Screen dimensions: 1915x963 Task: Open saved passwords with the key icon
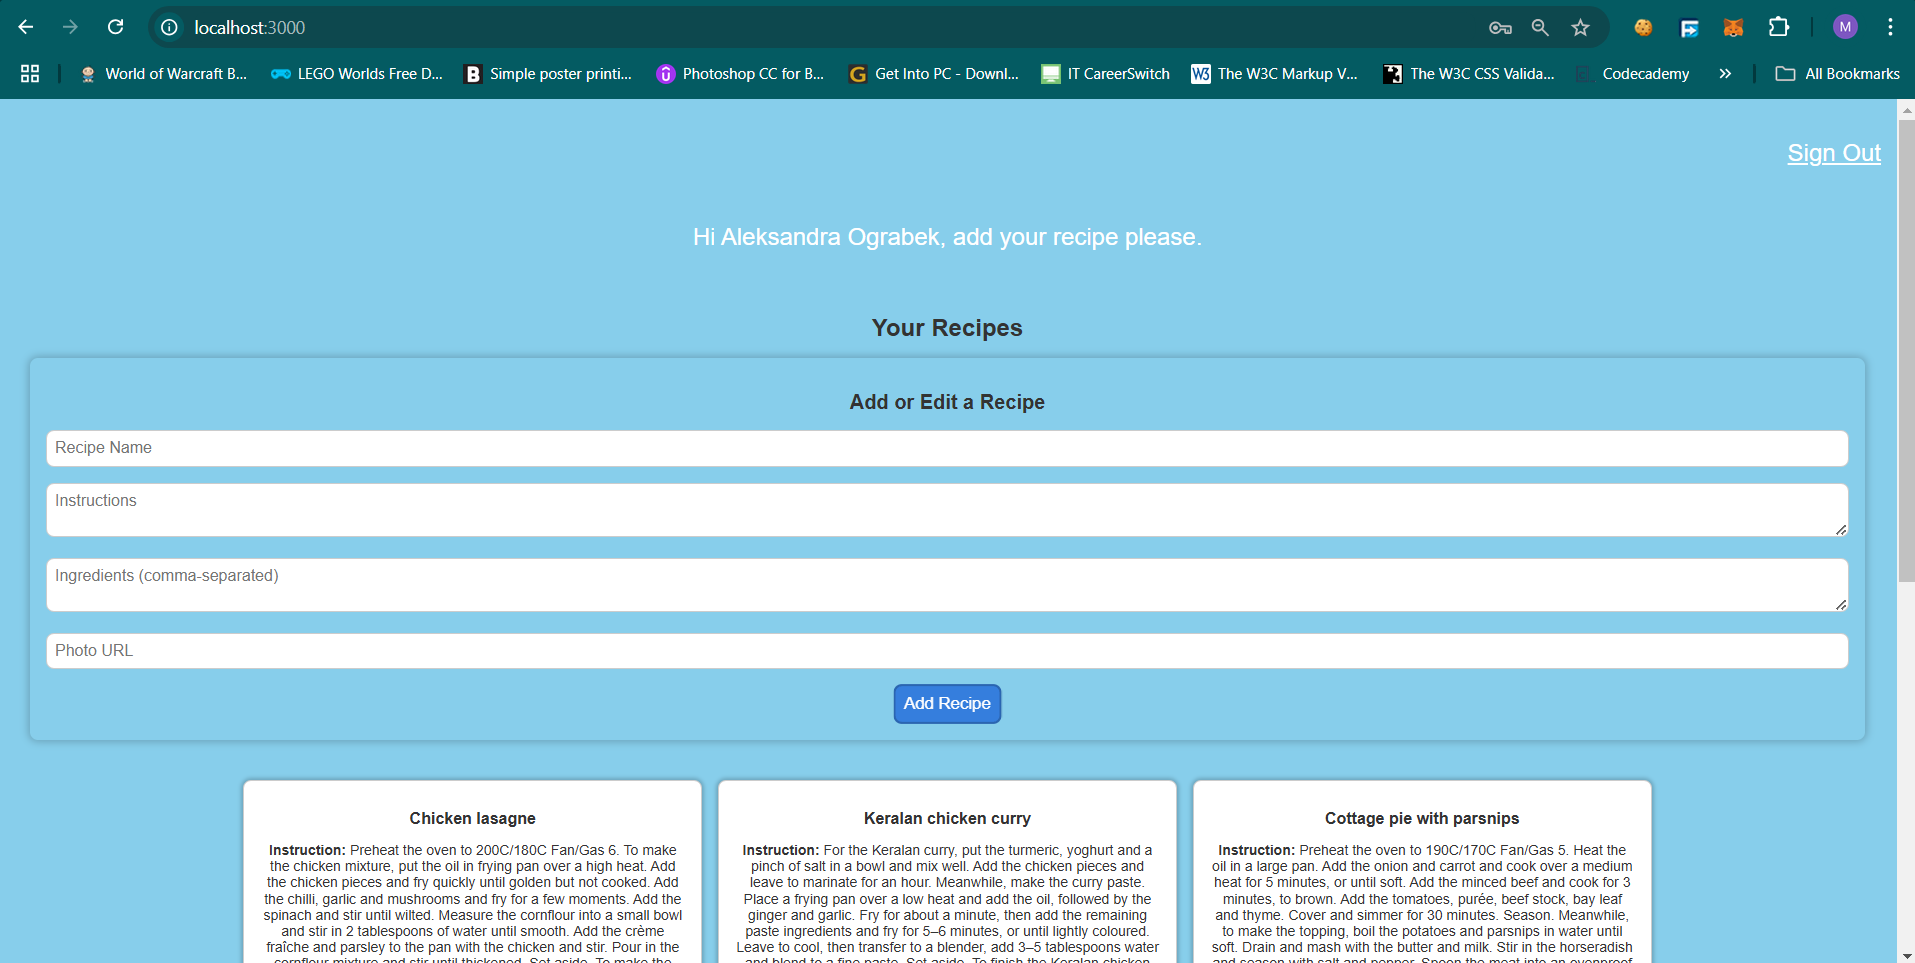pos(1500,27)
